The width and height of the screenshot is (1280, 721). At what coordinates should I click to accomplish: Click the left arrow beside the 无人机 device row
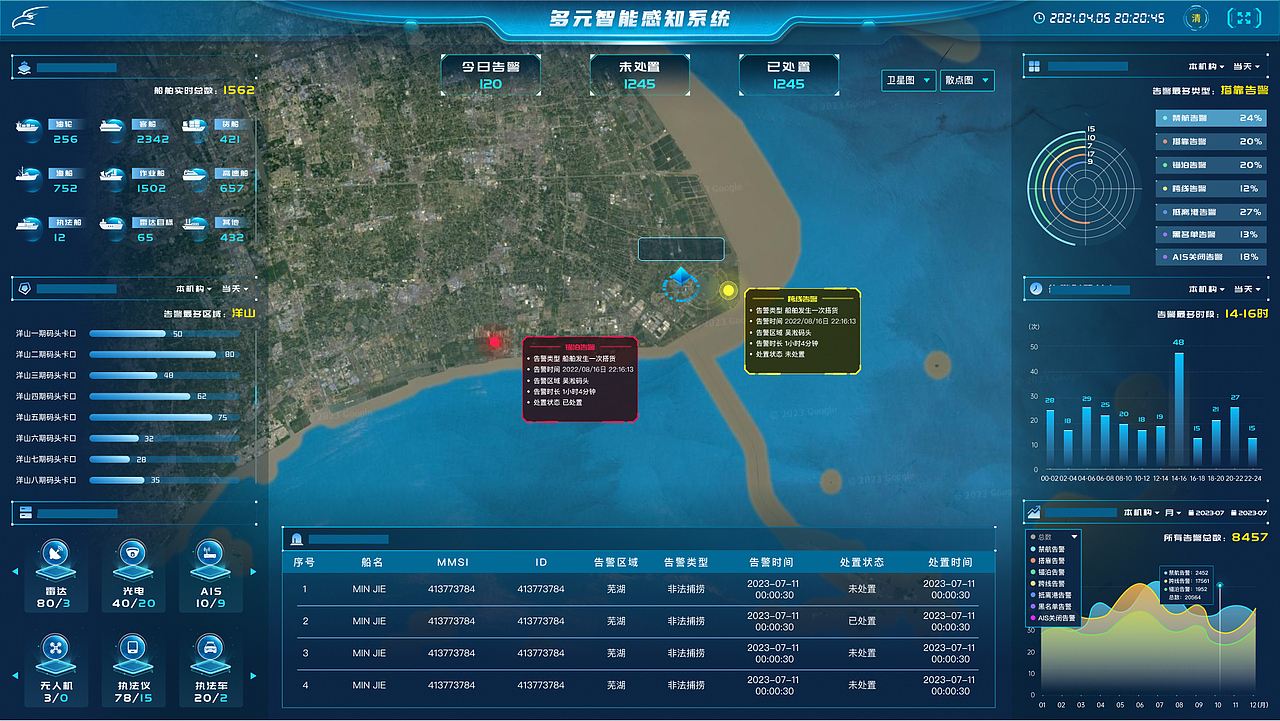15,675
